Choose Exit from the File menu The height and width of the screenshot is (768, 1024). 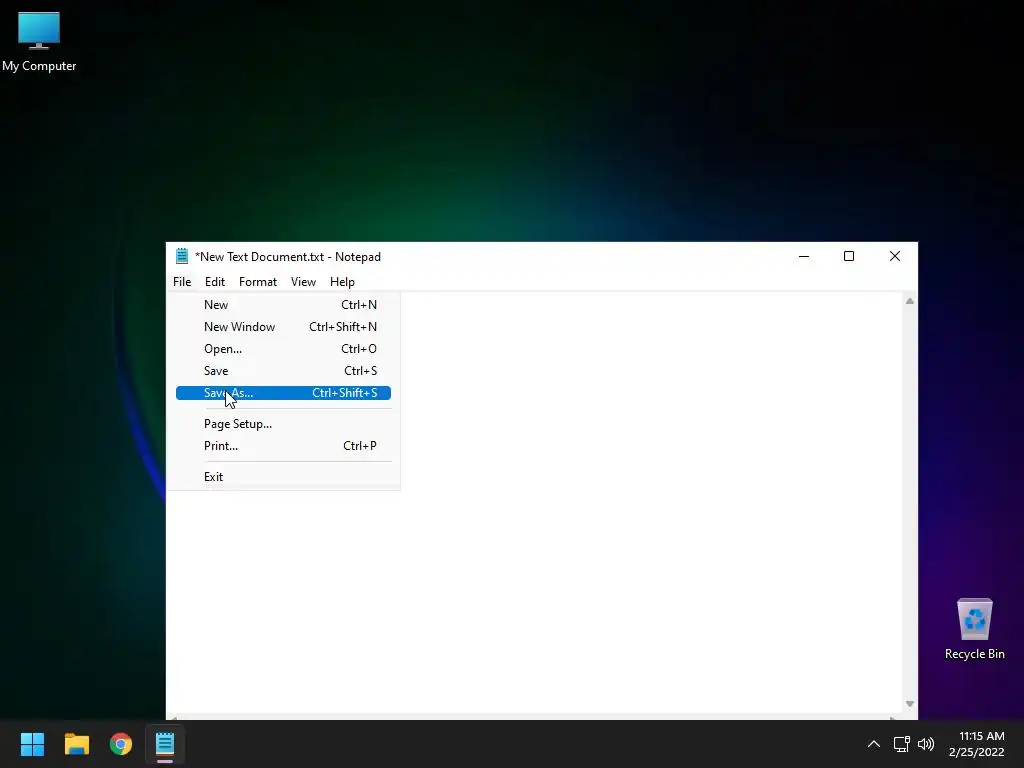coord(283,477)
